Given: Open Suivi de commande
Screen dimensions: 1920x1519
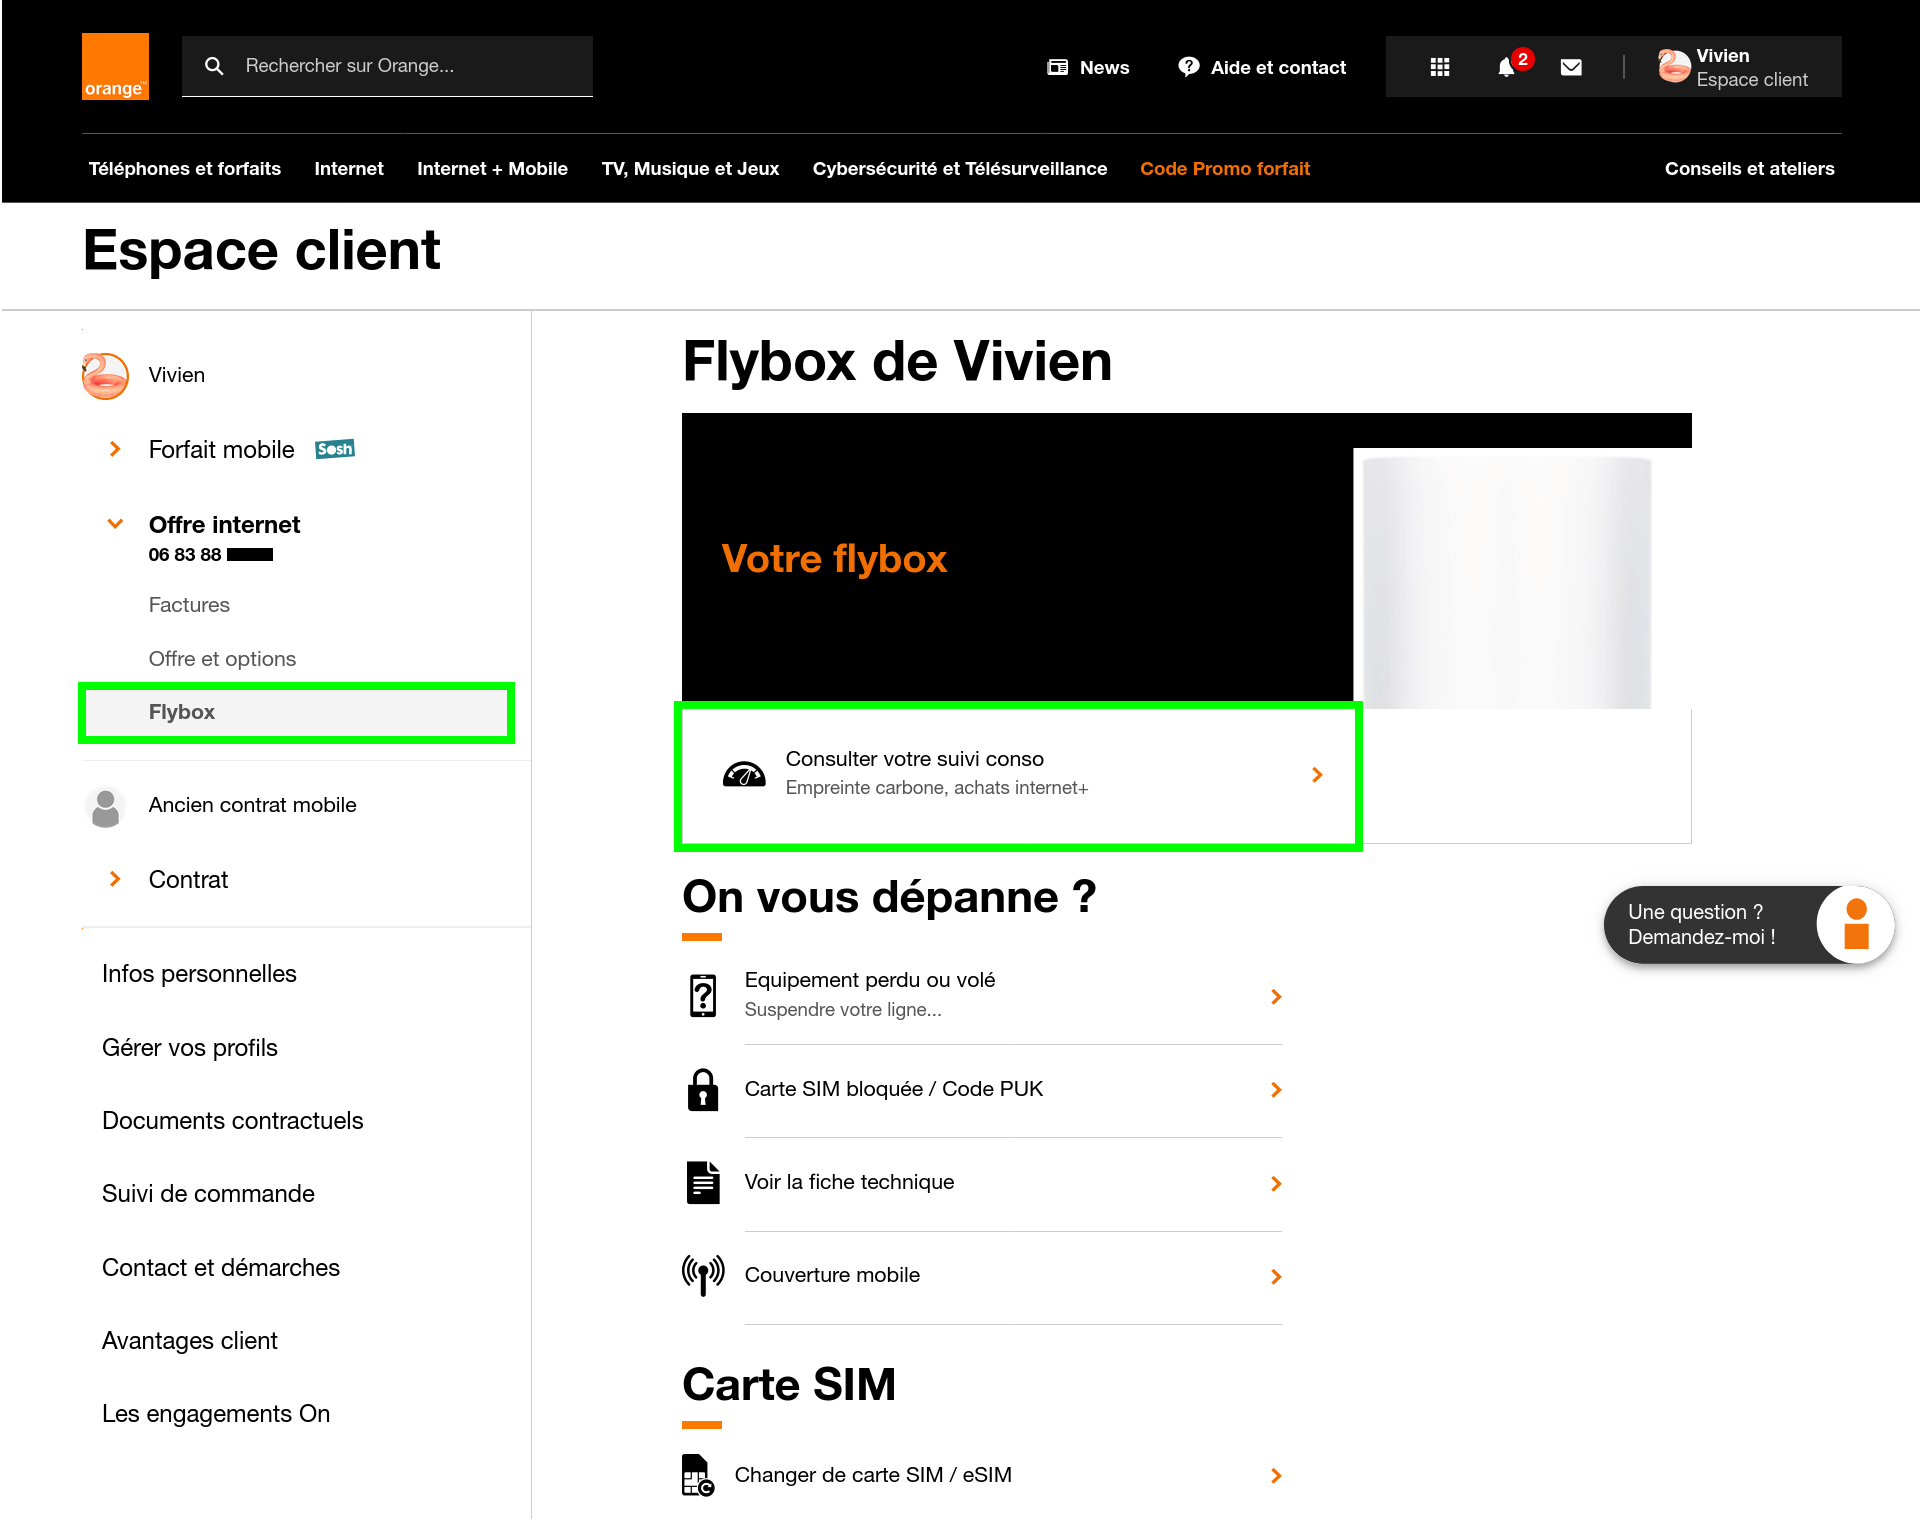Looking at the screenshot, I should 208,1194.
